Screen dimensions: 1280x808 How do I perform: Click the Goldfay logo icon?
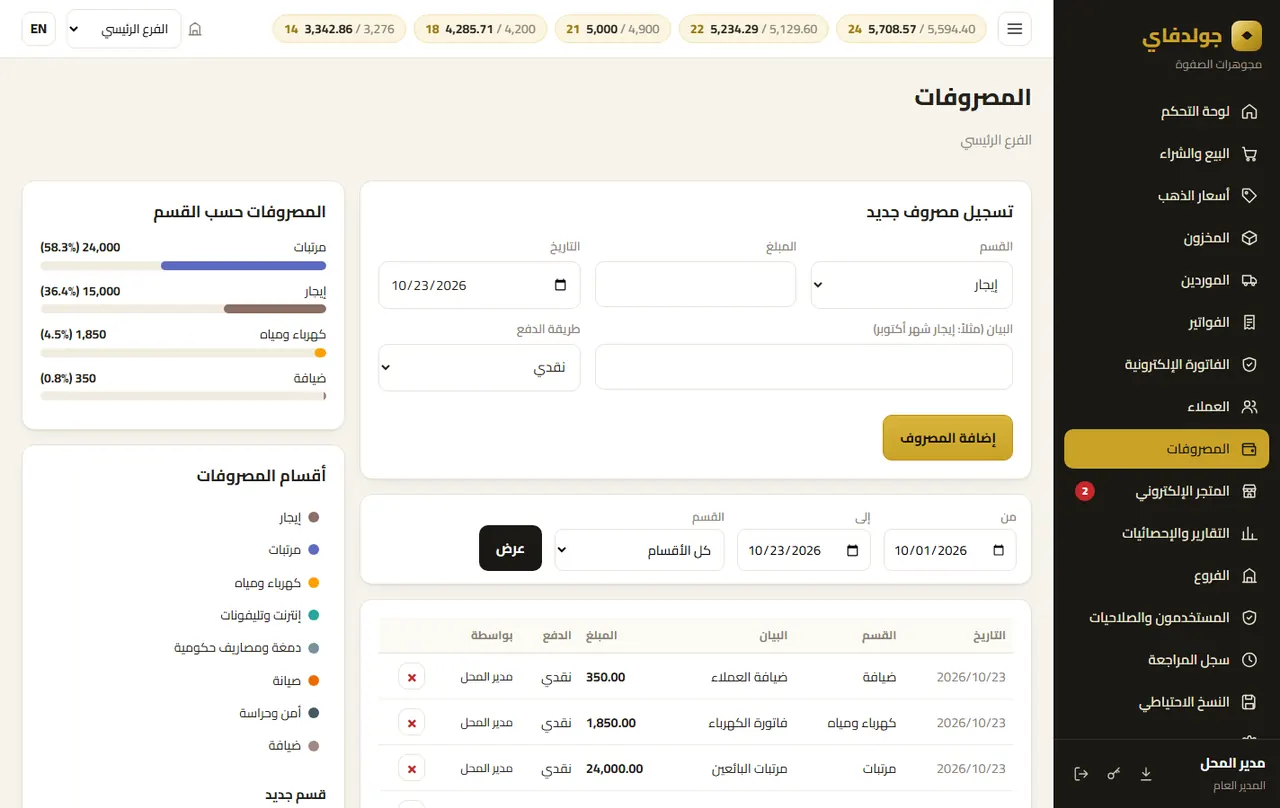1246,36
